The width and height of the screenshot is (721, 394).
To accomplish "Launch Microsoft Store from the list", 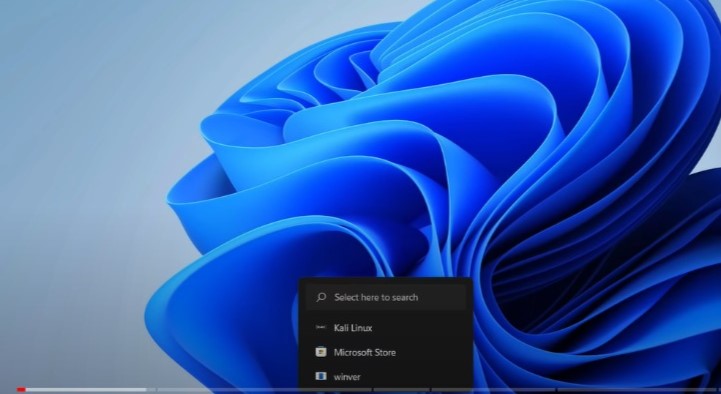I will pyautogui.click(x=386, y=352).
